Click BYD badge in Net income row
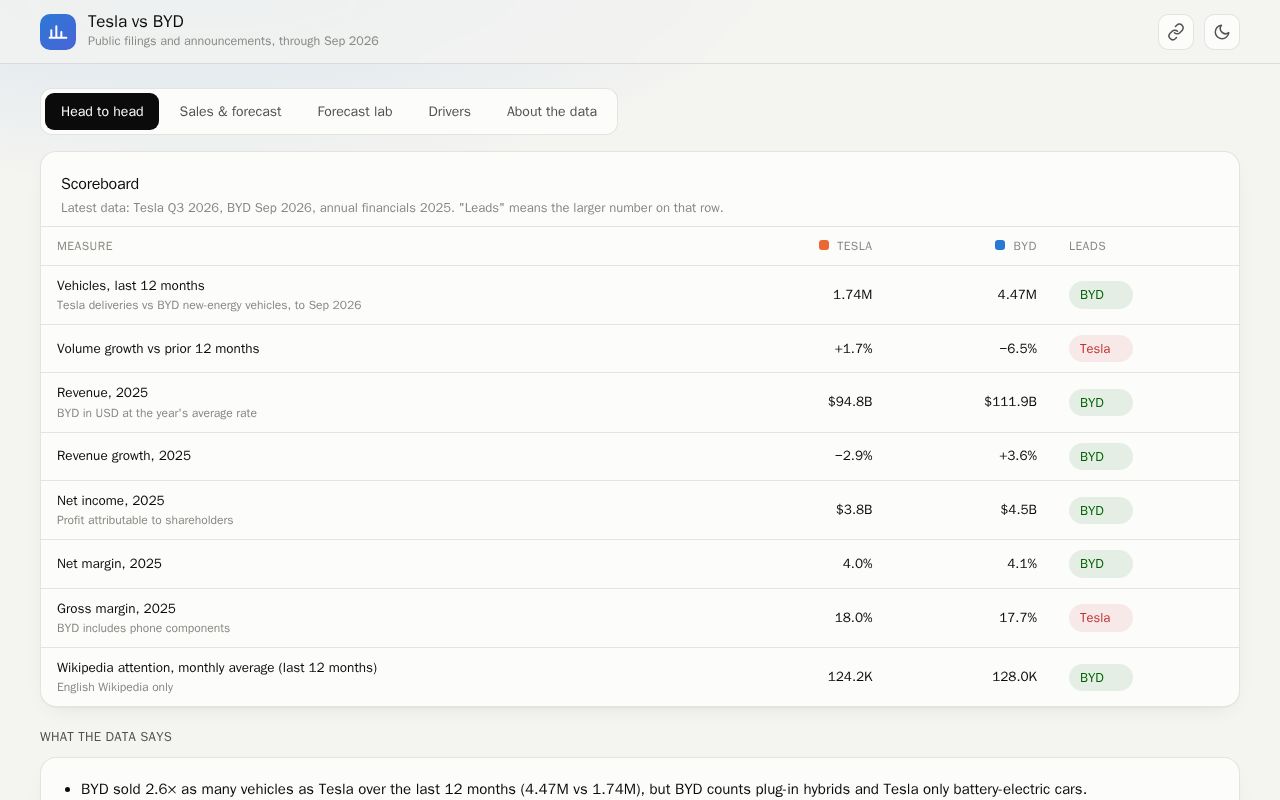This screenshot has height=800, width=1280. pos(1100,511)
